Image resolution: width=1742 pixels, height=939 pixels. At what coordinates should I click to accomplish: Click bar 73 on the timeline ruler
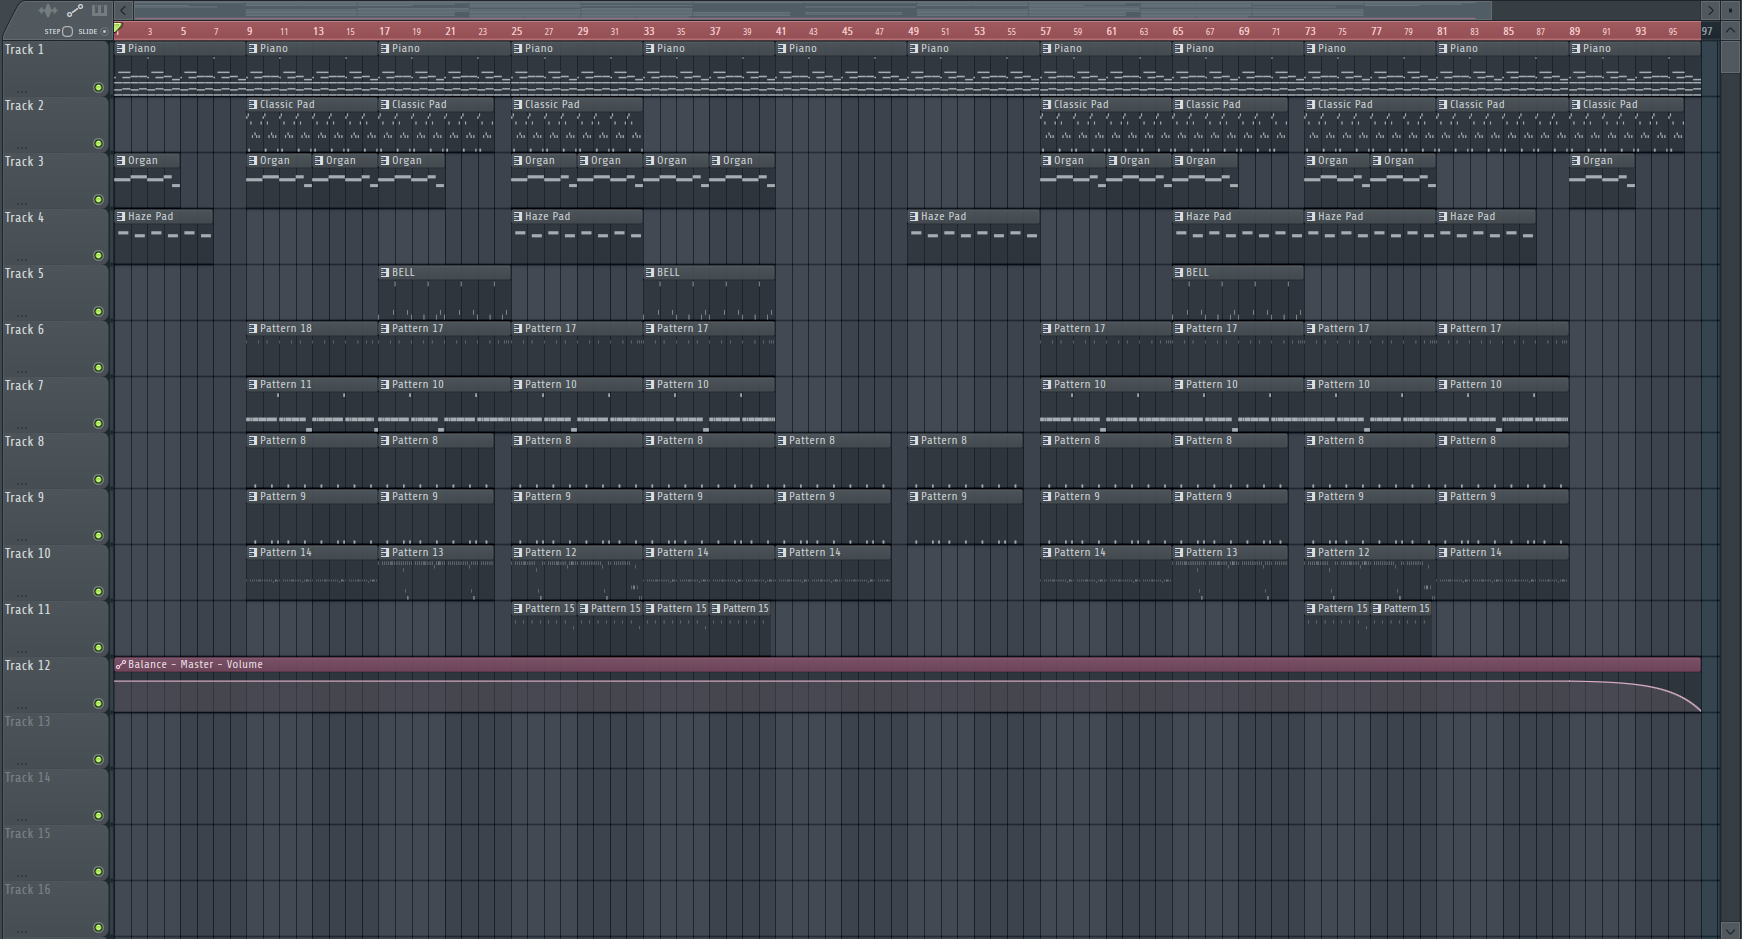click(1310, 31)
